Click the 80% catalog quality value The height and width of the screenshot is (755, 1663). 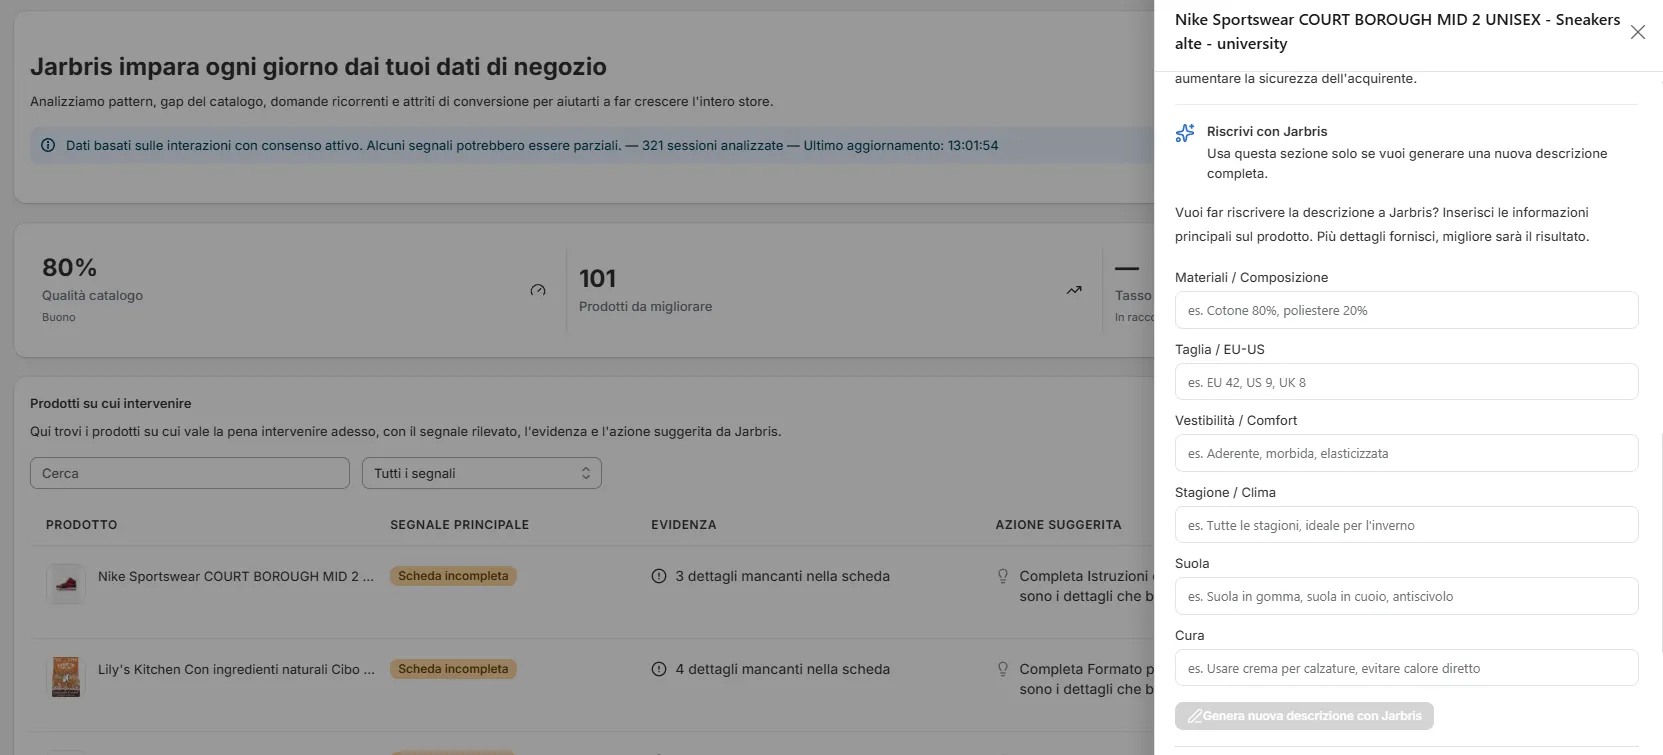[x=69, y=268]
